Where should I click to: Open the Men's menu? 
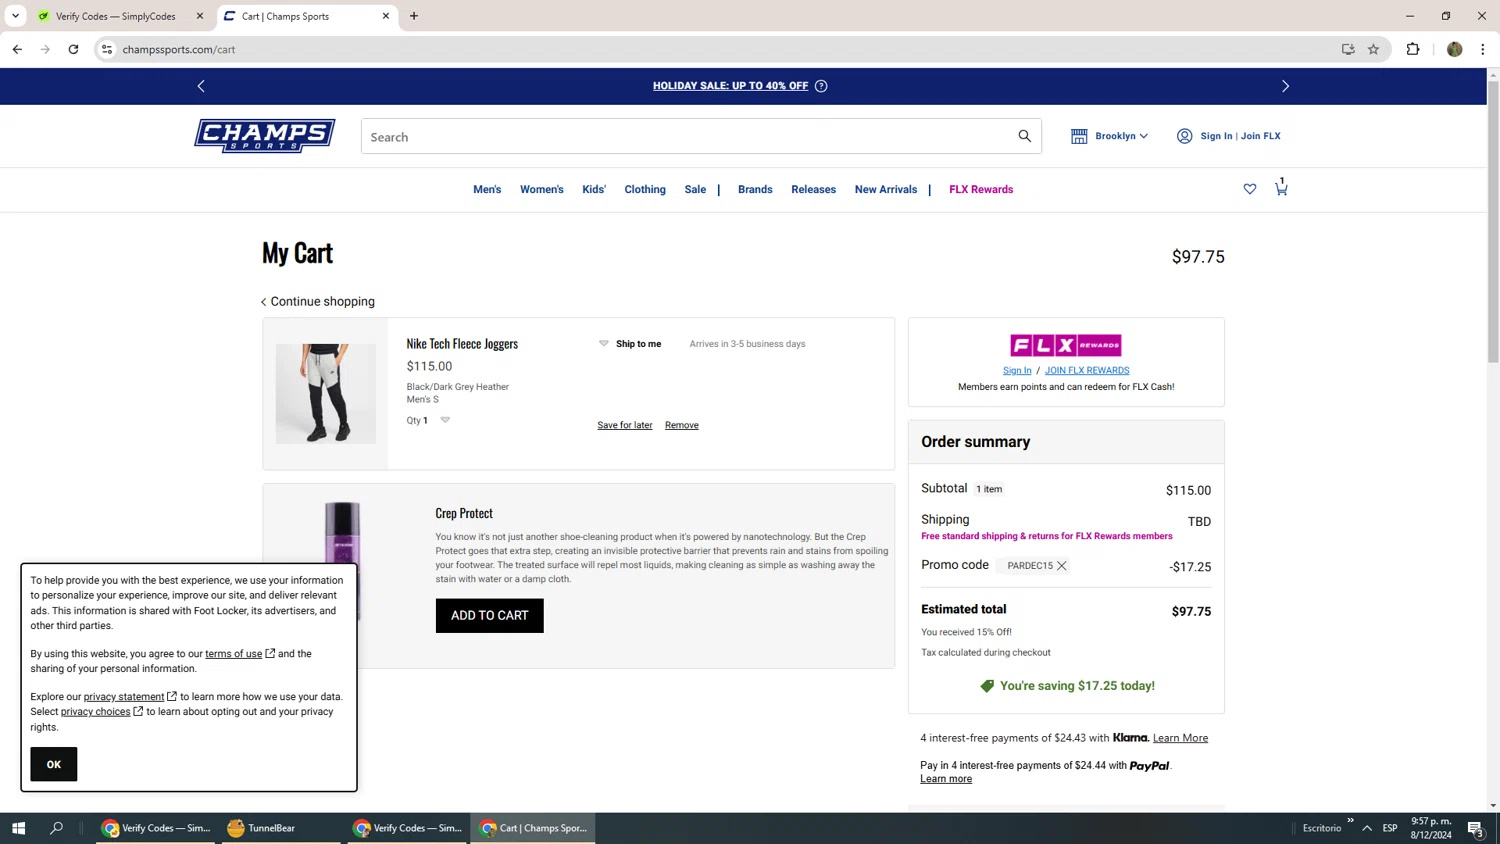coord(487,189)
